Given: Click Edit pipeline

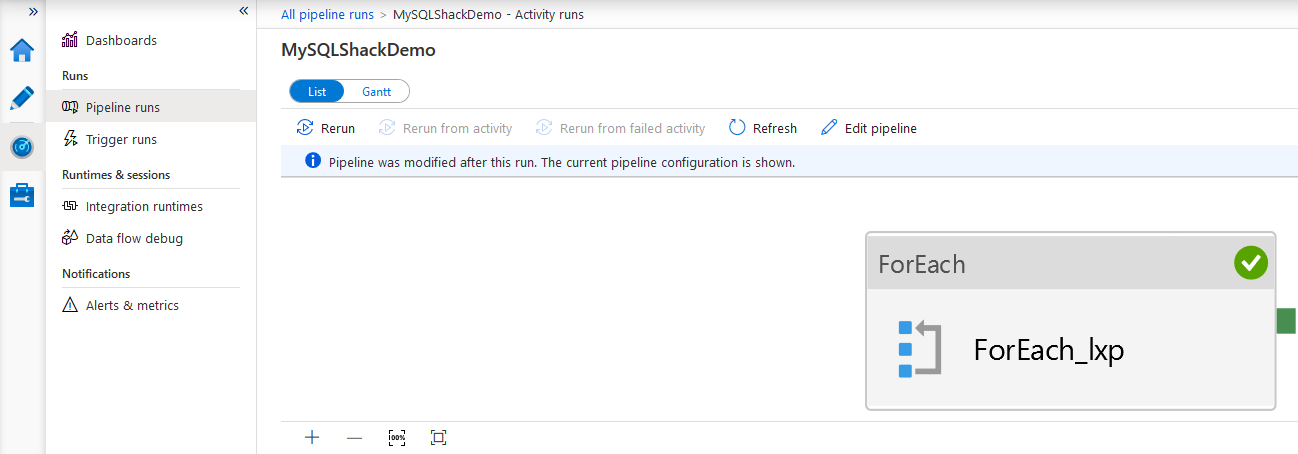Looking at the screenshot, I should pos(868,128).
